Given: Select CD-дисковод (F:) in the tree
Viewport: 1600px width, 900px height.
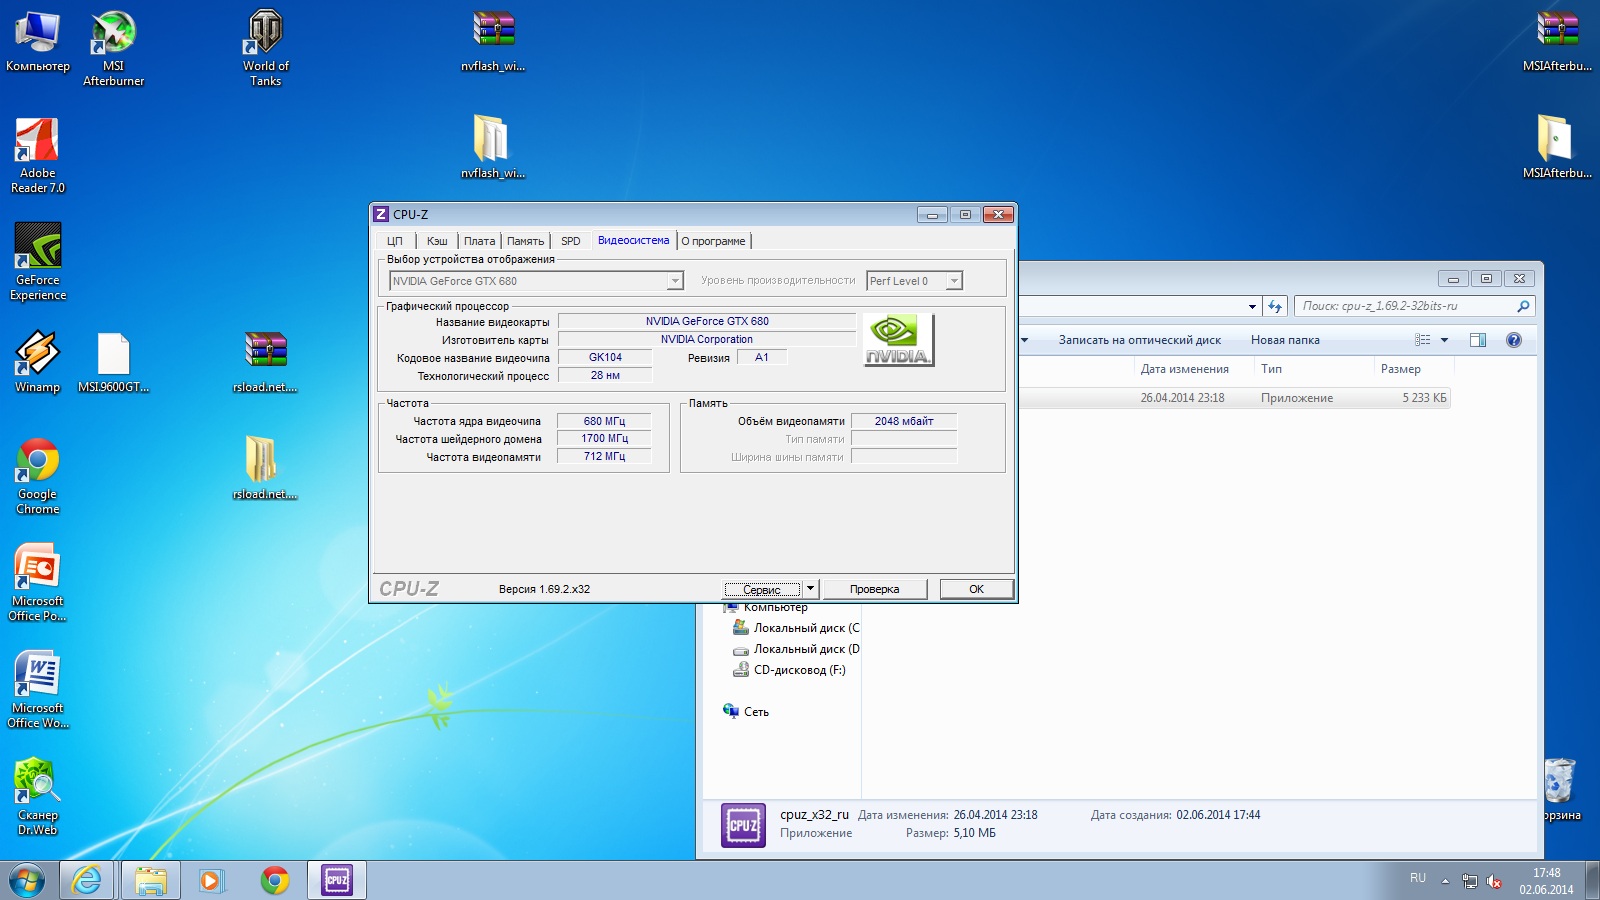Looking at the screenshot, I should point(789,670).
